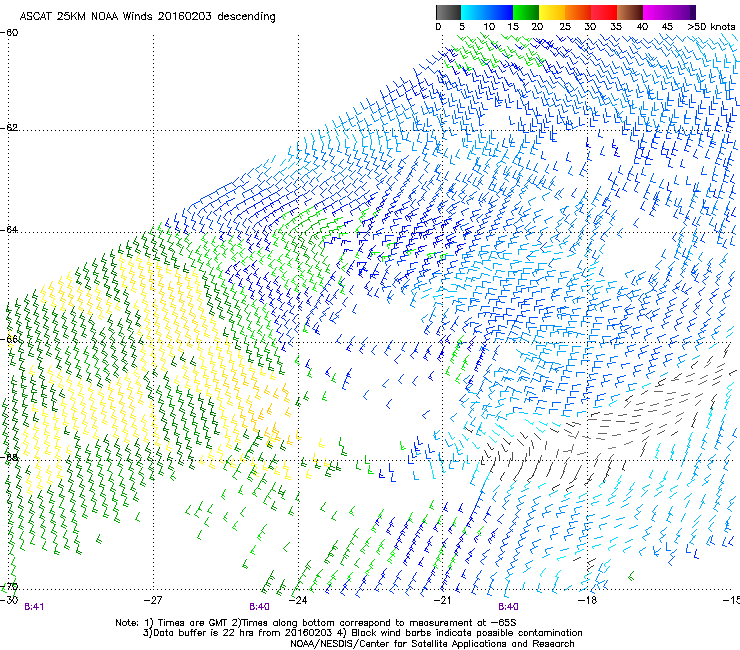The height and width of the screenshot is (650, 740).
Task: Click the '-66' latitude axis label
Action: pos(9,339)
